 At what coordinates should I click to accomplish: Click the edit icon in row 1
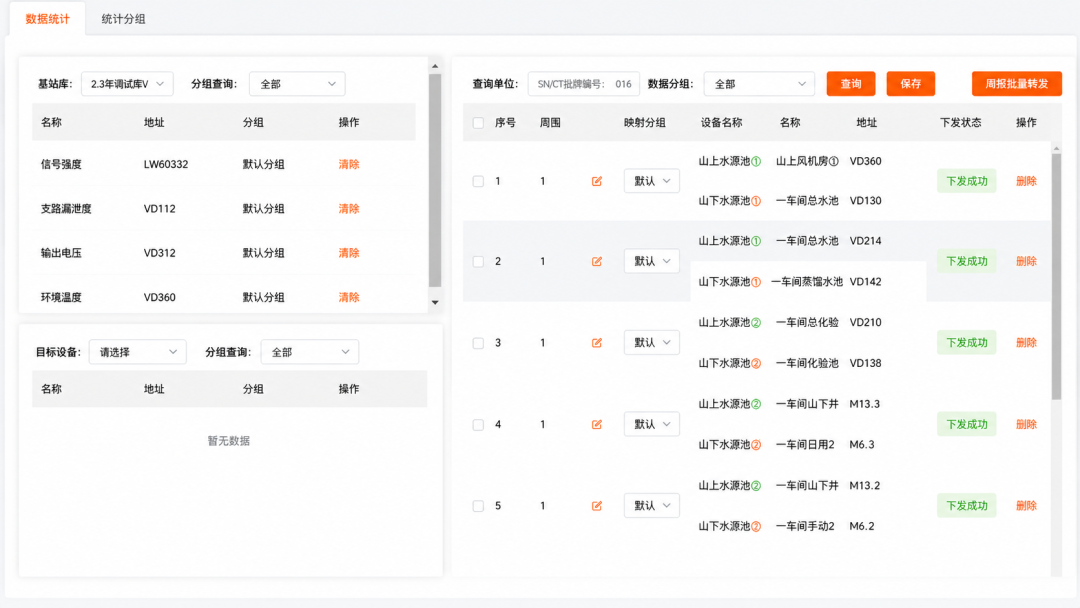(596, 181)
